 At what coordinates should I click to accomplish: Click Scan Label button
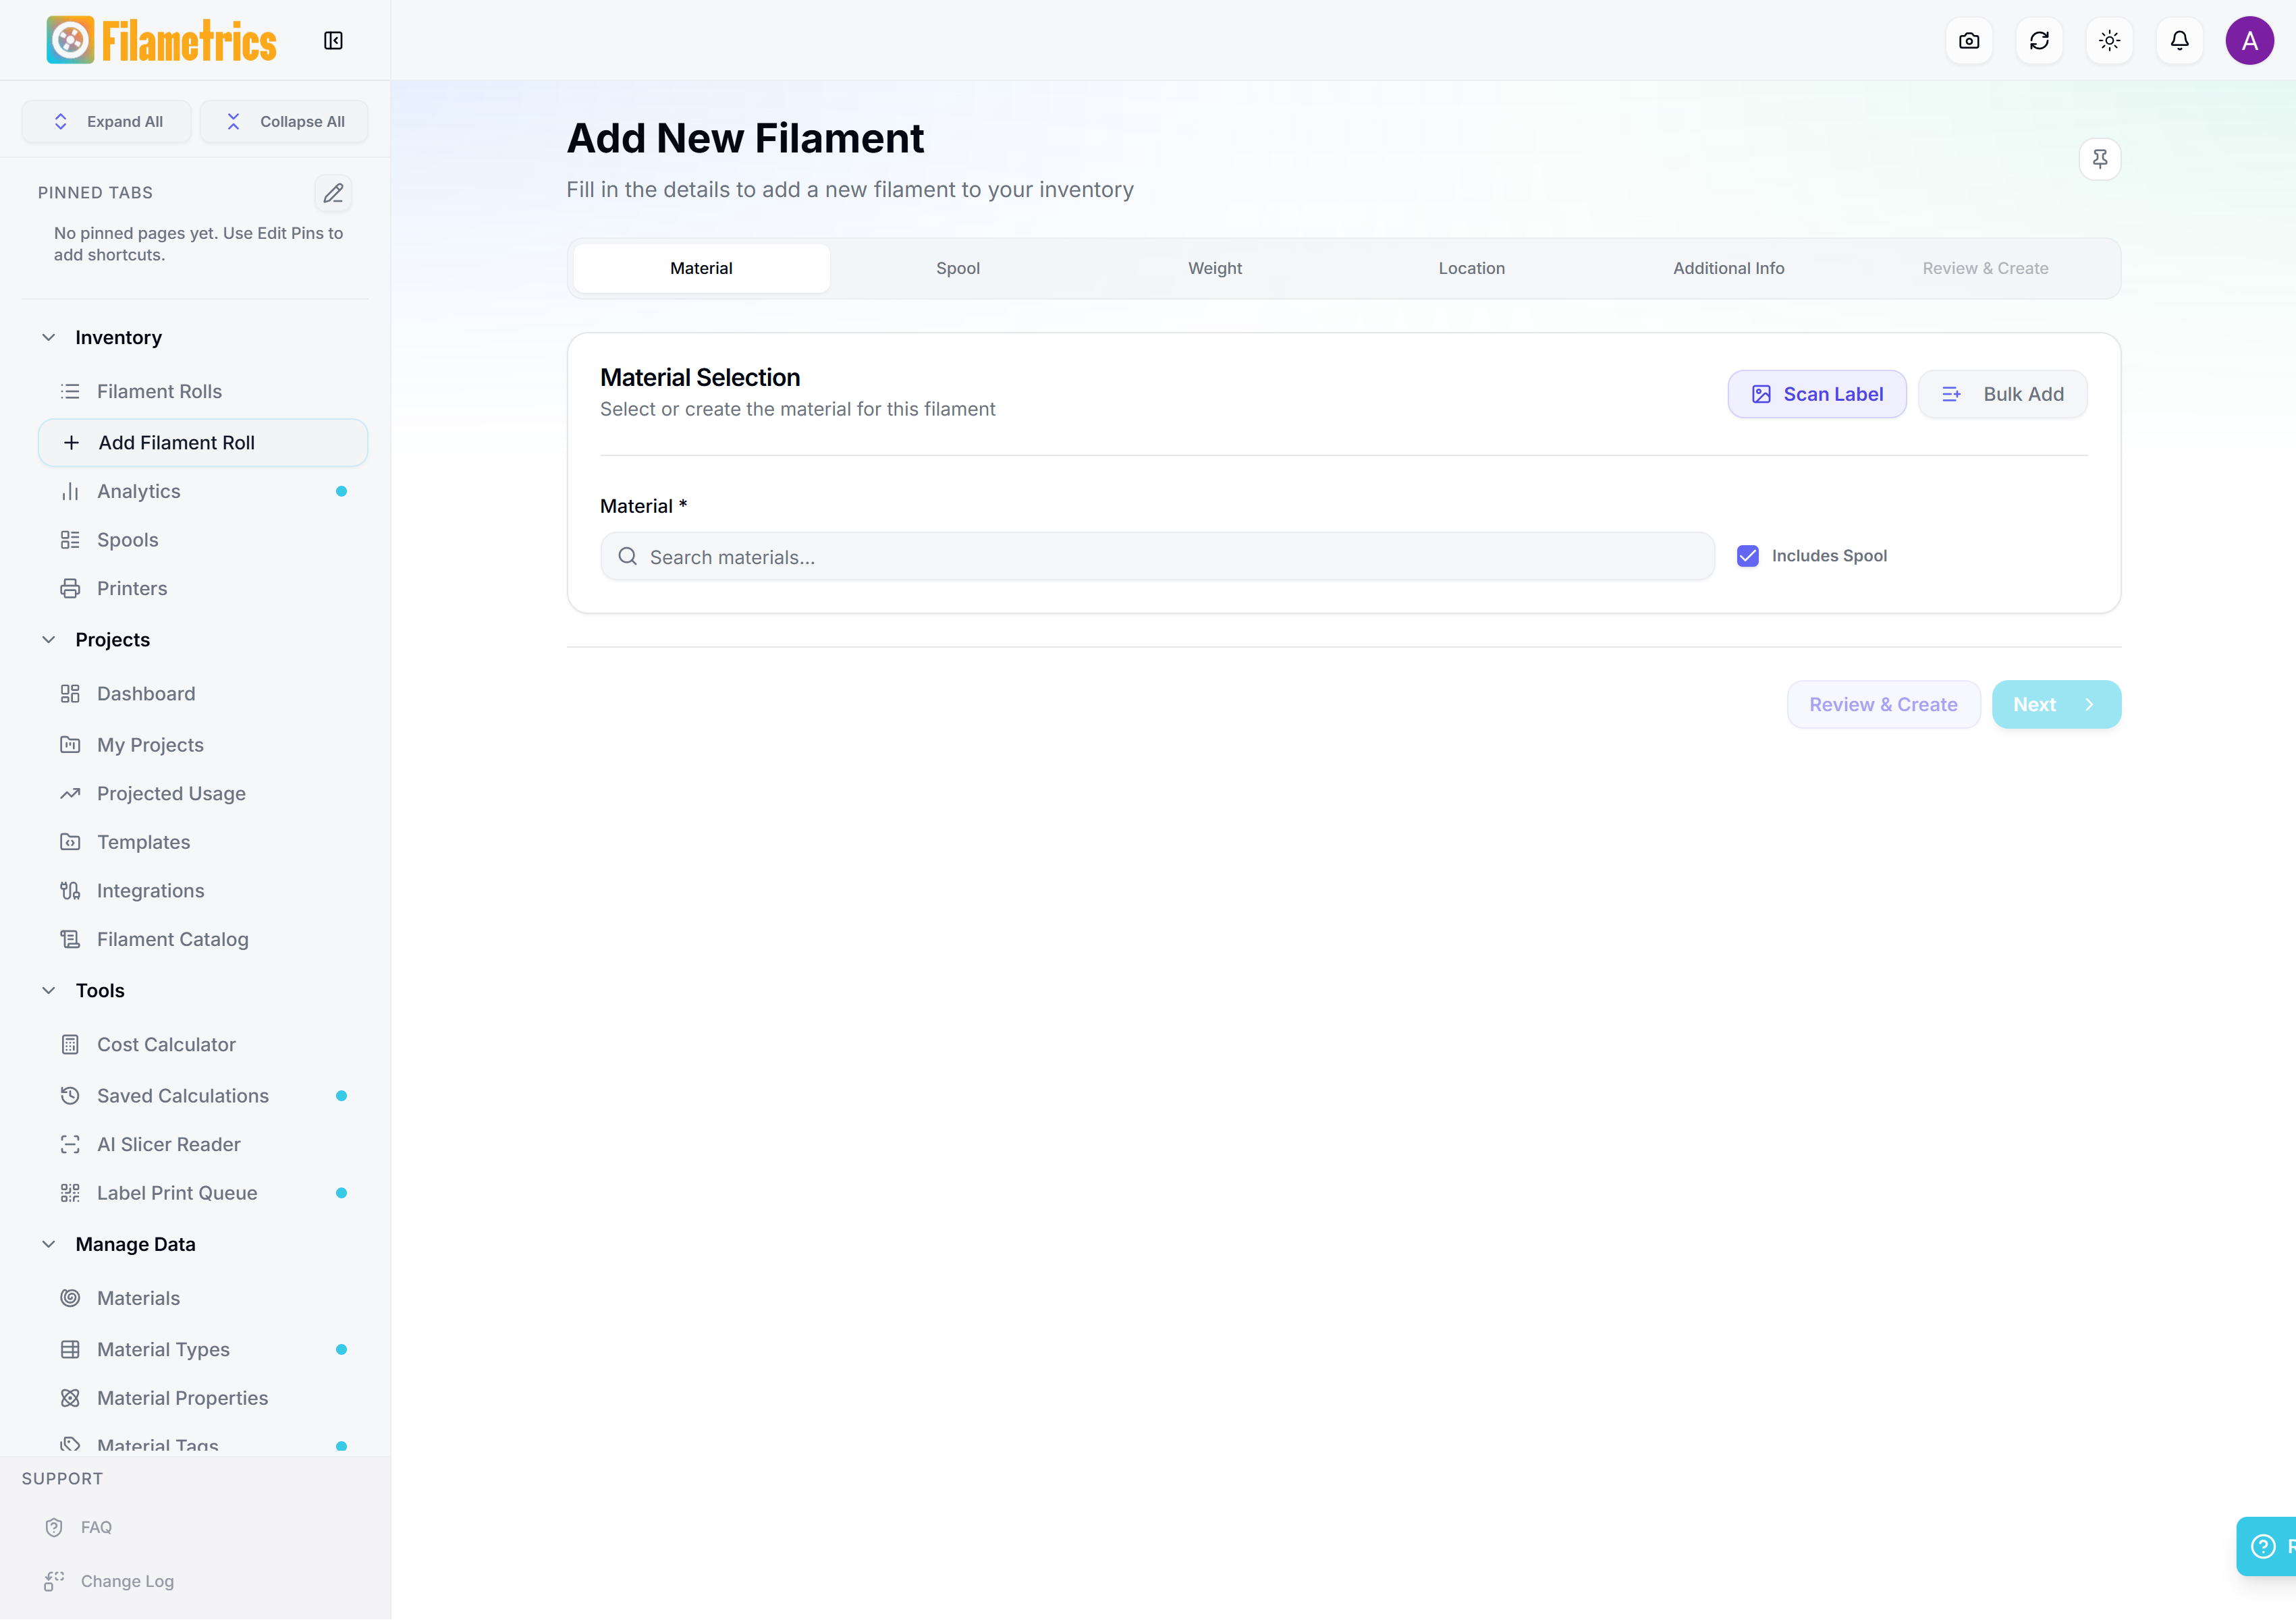[1816, 394]
